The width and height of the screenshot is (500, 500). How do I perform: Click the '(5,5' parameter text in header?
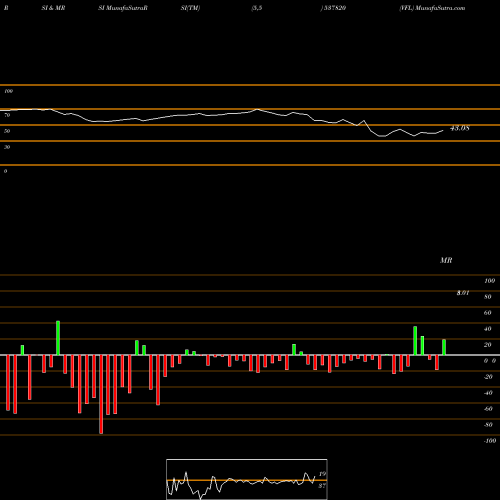pyautogui.click(x=257, y=8)
